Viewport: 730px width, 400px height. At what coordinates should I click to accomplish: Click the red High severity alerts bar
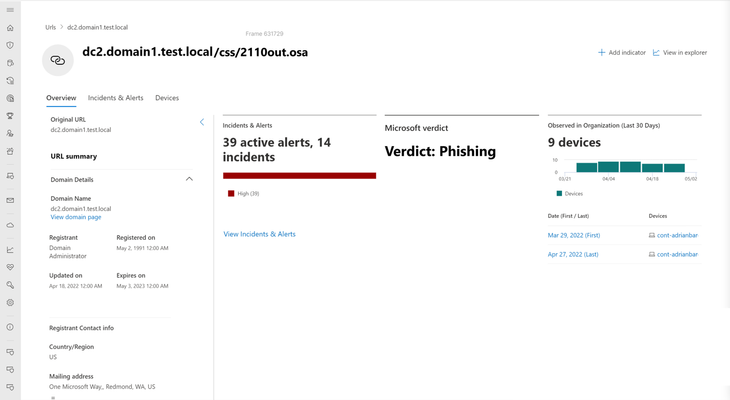tap(299, 176)
